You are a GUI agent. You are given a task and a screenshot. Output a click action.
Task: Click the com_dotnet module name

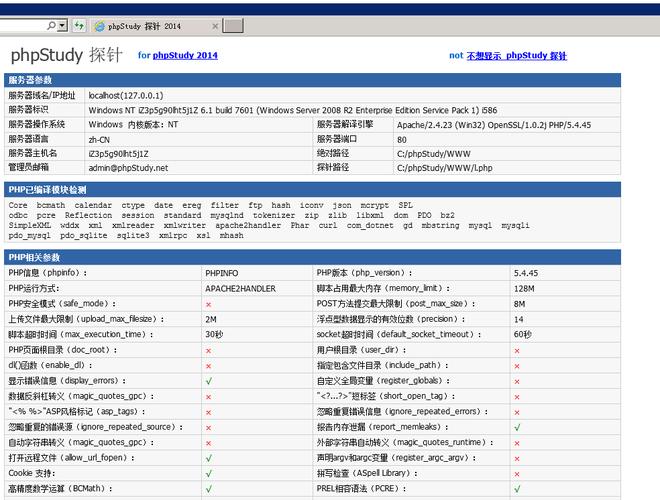coord(370,225)
